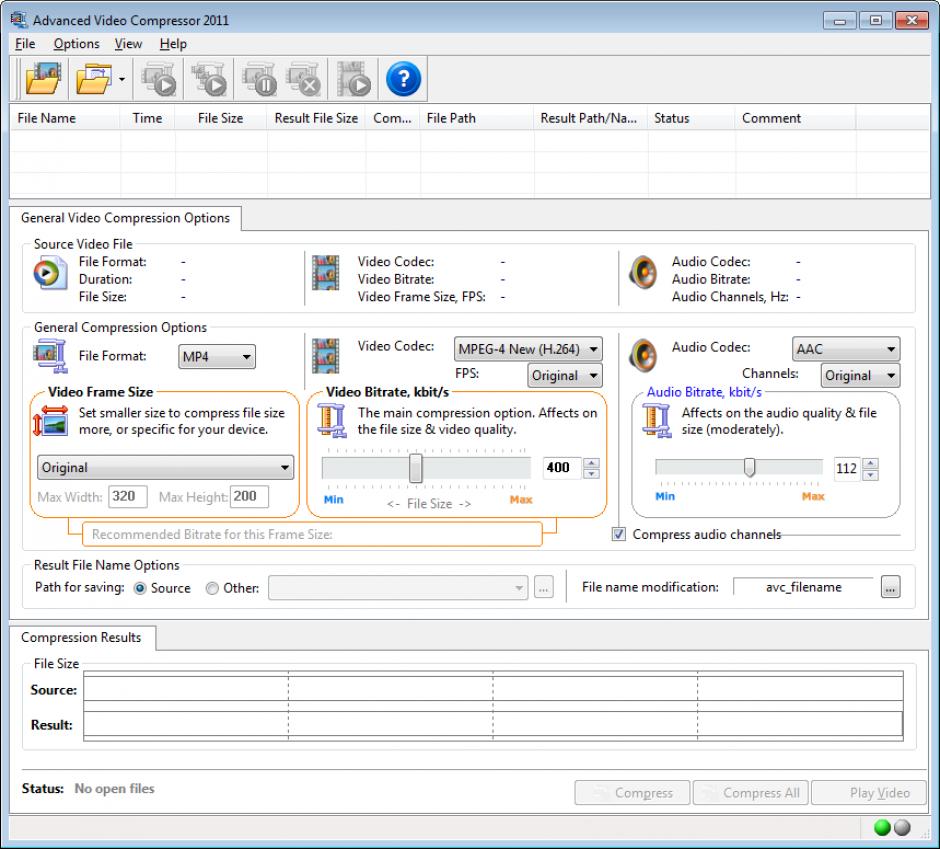
Task: Increase video bitrate with the up spinner arrow
Action: (x=591, y=463)
